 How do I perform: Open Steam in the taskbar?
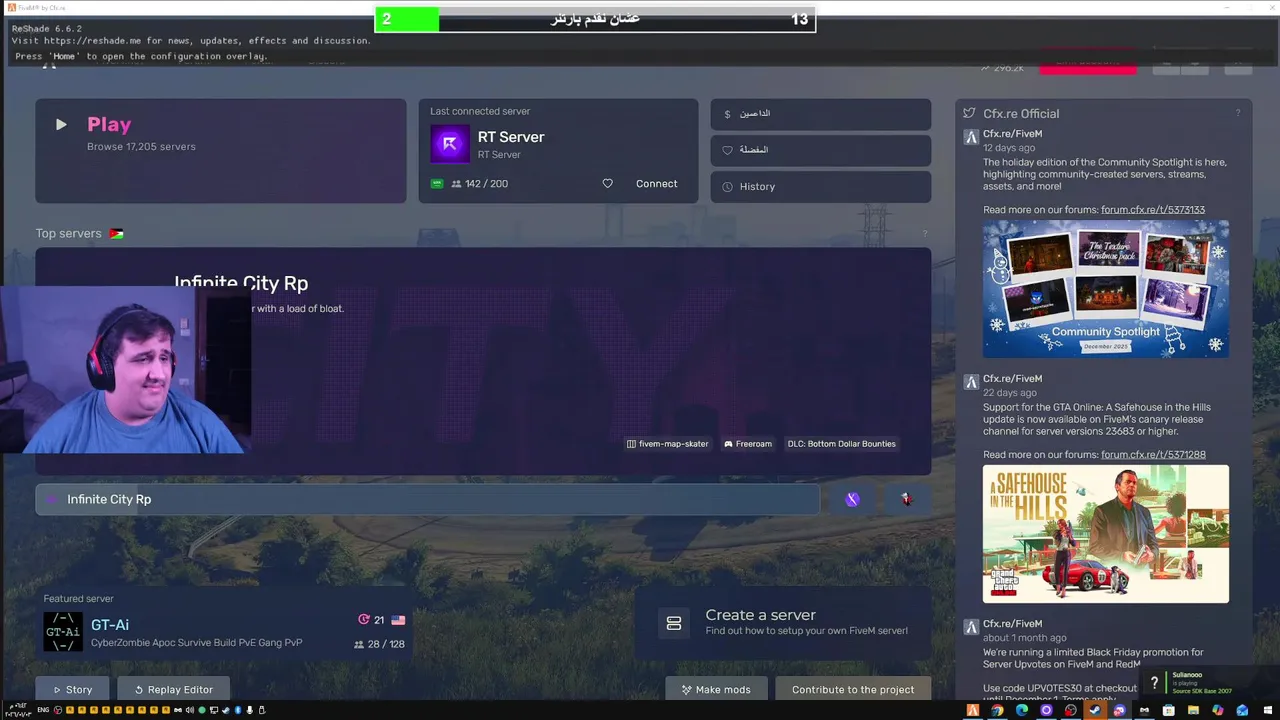coord(1095,710)
